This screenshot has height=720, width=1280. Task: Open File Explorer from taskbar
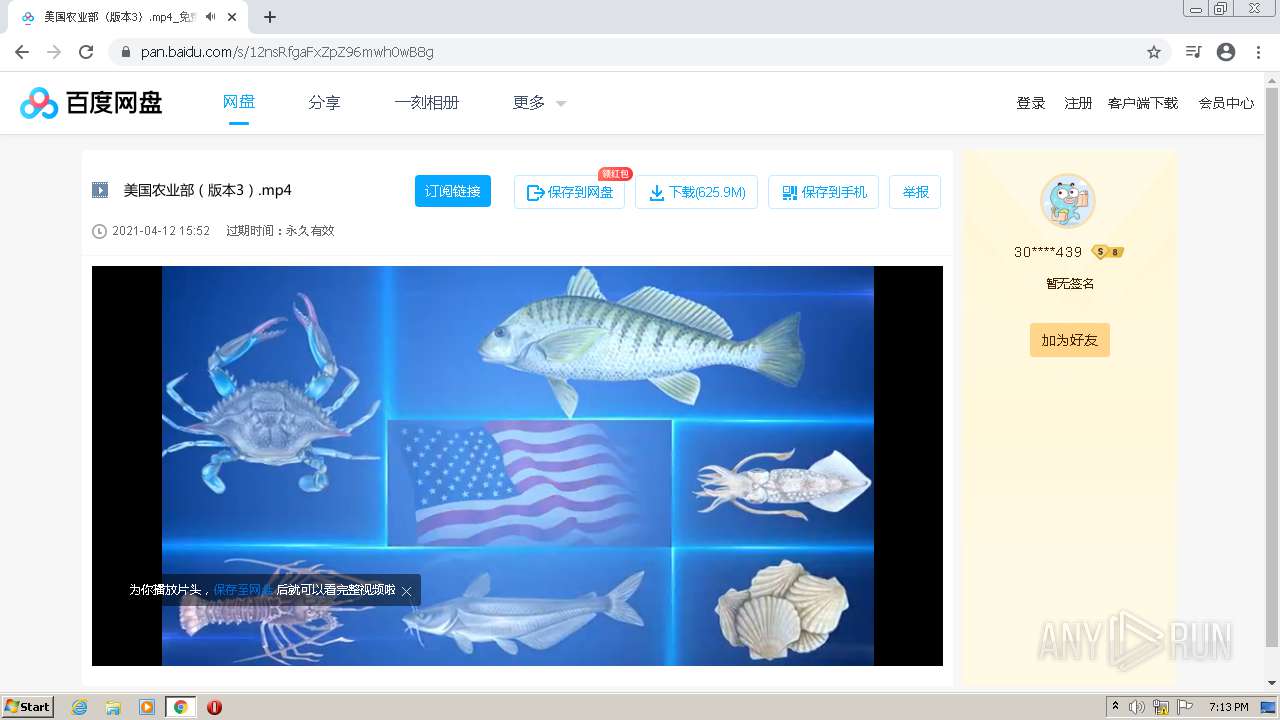[x=113, y=707]
